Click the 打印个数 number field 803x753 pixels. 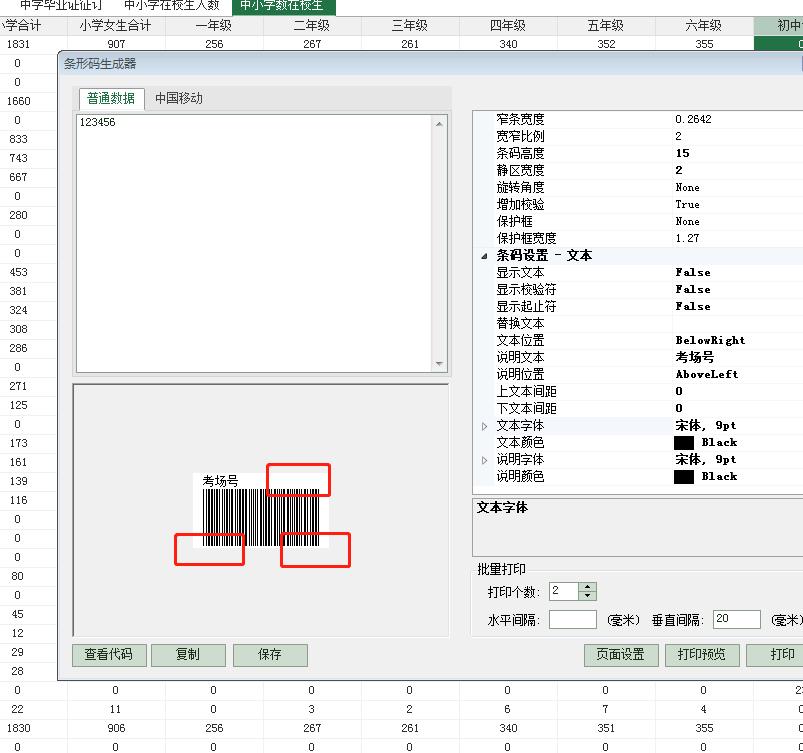[564, 592]
